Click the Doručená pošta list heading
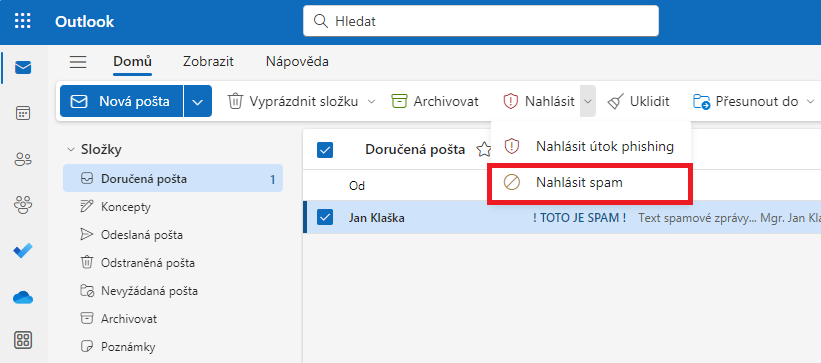This screenshot has height=363, width=821. coord(415,150)
